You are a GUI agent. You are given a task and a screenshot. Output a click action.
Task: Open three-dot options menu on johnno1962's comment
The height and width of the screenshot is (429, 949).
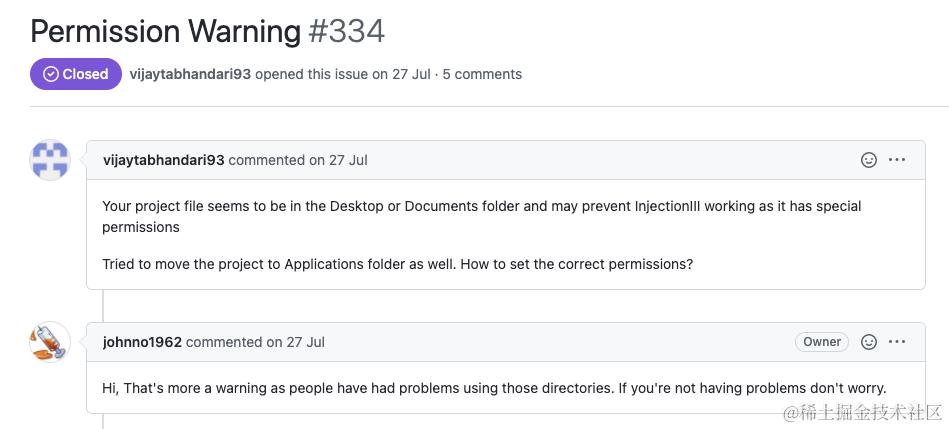coord(897,342)
